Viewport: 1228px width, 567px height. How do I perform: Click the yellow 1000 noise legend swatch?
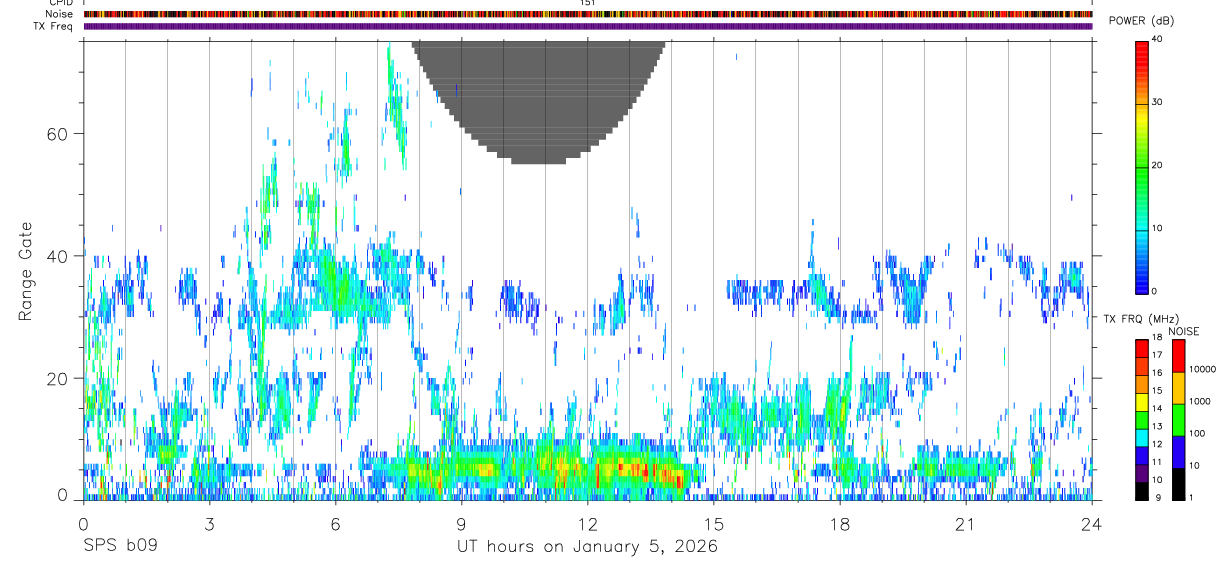click(x=1178, y=387)
